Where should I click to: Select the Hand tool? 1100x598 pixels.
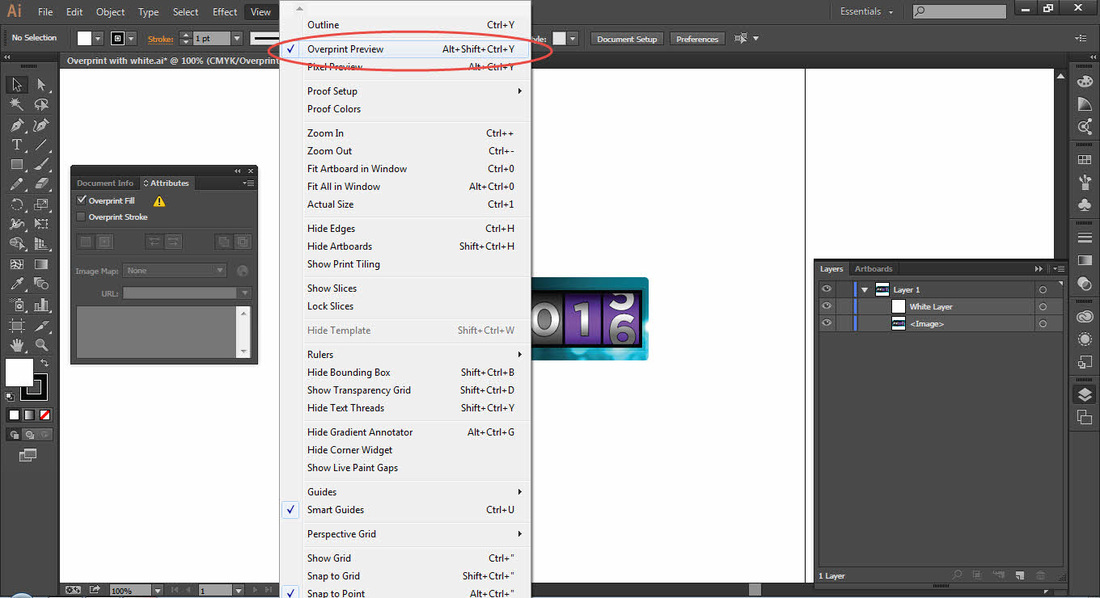click(16, 345)
